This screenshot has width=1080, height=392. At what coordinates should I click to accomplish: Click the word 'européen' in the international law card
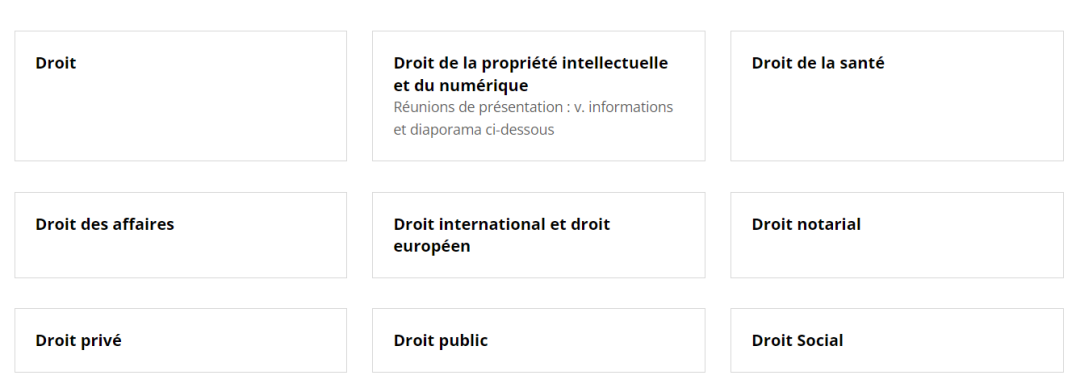tap(432, 247)
